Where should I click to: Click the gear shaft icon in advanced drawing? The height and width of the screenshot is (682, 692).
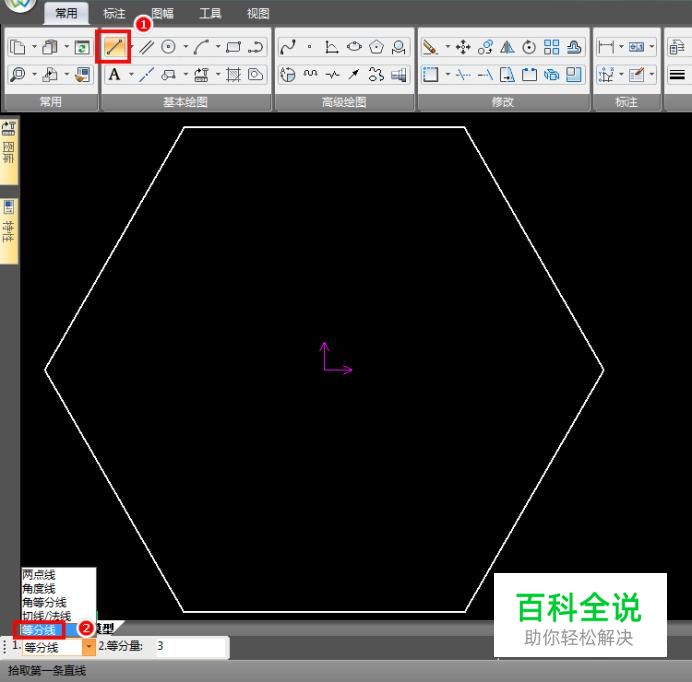[399, 75]
